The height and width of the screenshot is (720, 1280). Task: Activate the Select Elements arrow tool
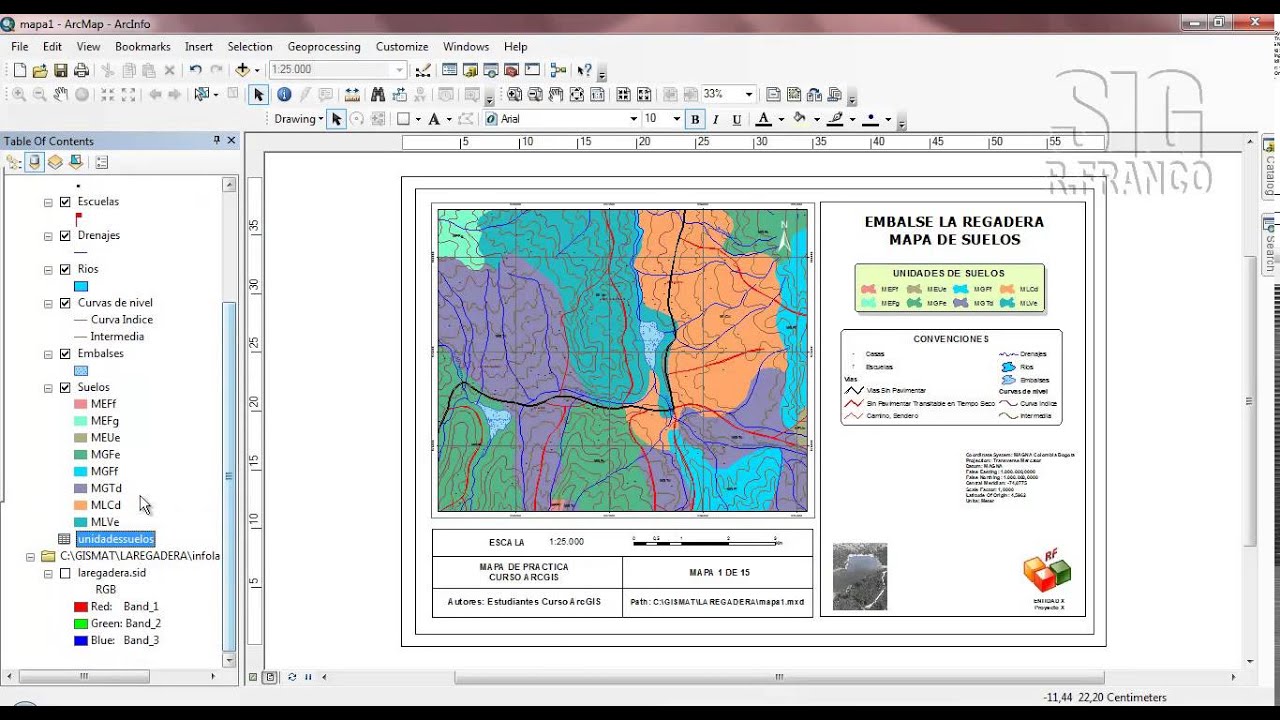tap(258, 94)
